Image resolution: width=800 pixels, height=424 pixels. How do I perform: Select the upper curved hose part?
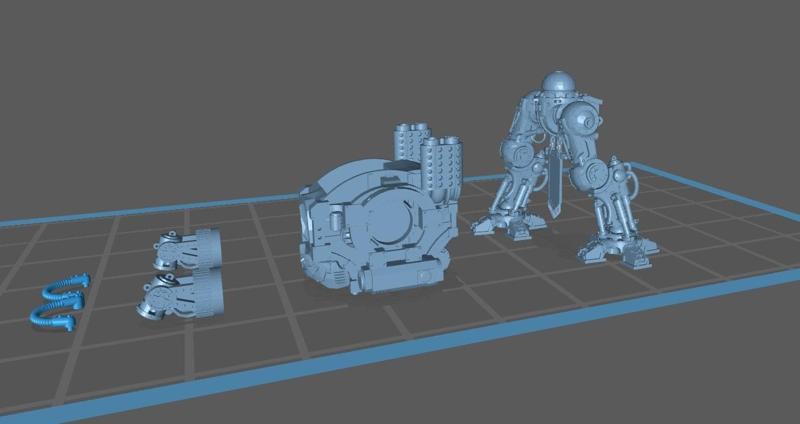point(65,288)
